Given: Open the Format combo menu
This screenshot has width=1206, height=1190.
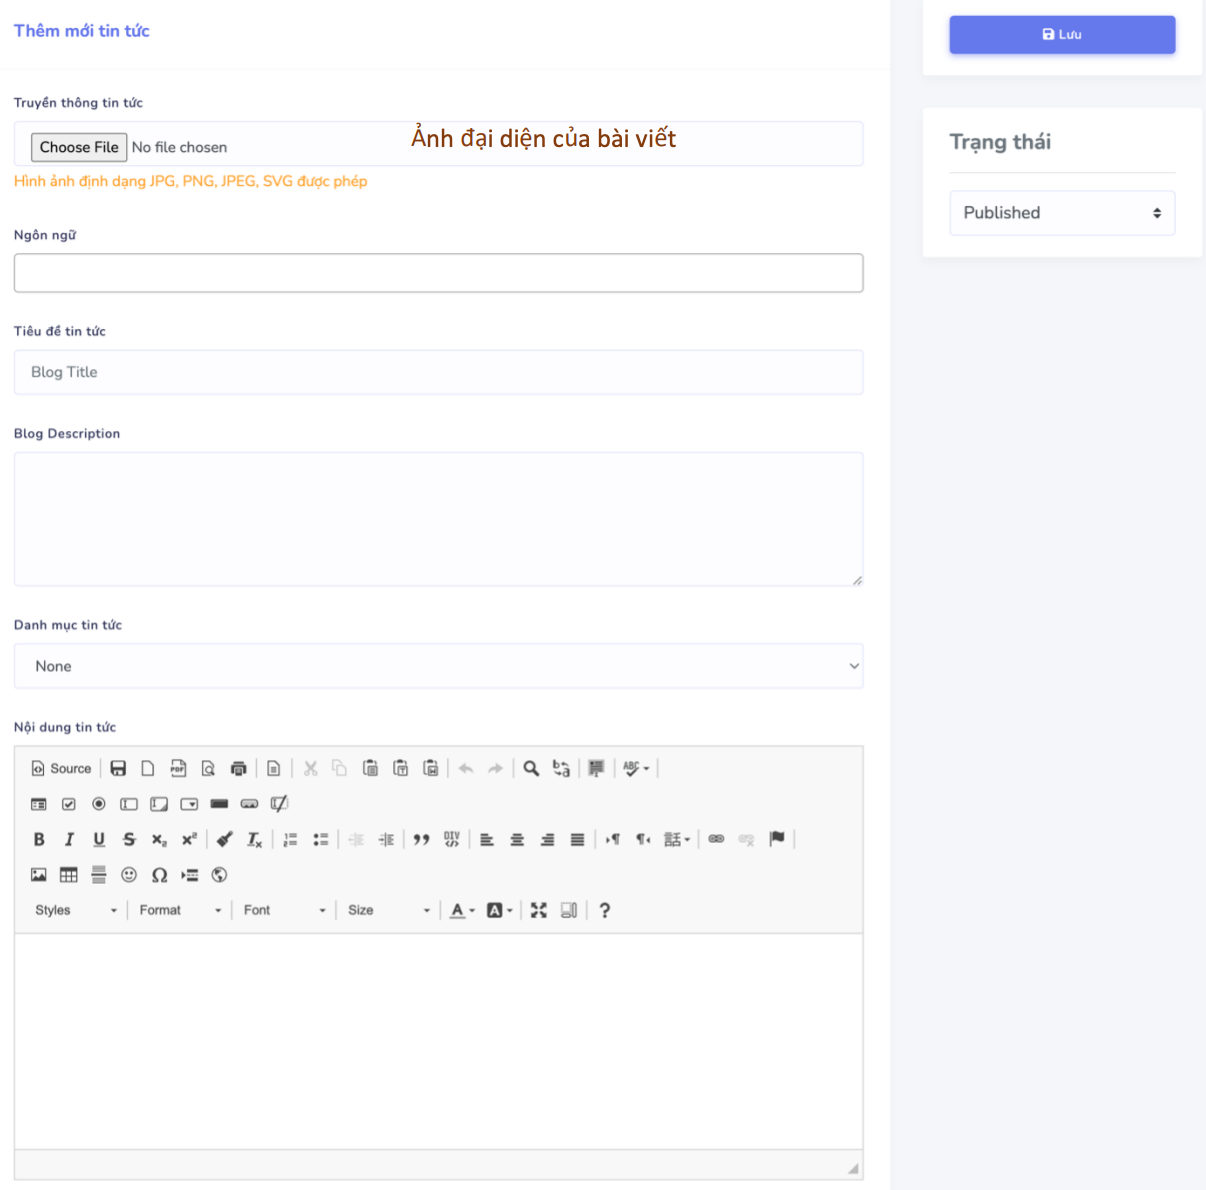Looking at the screenshot, I should (180, 910).
